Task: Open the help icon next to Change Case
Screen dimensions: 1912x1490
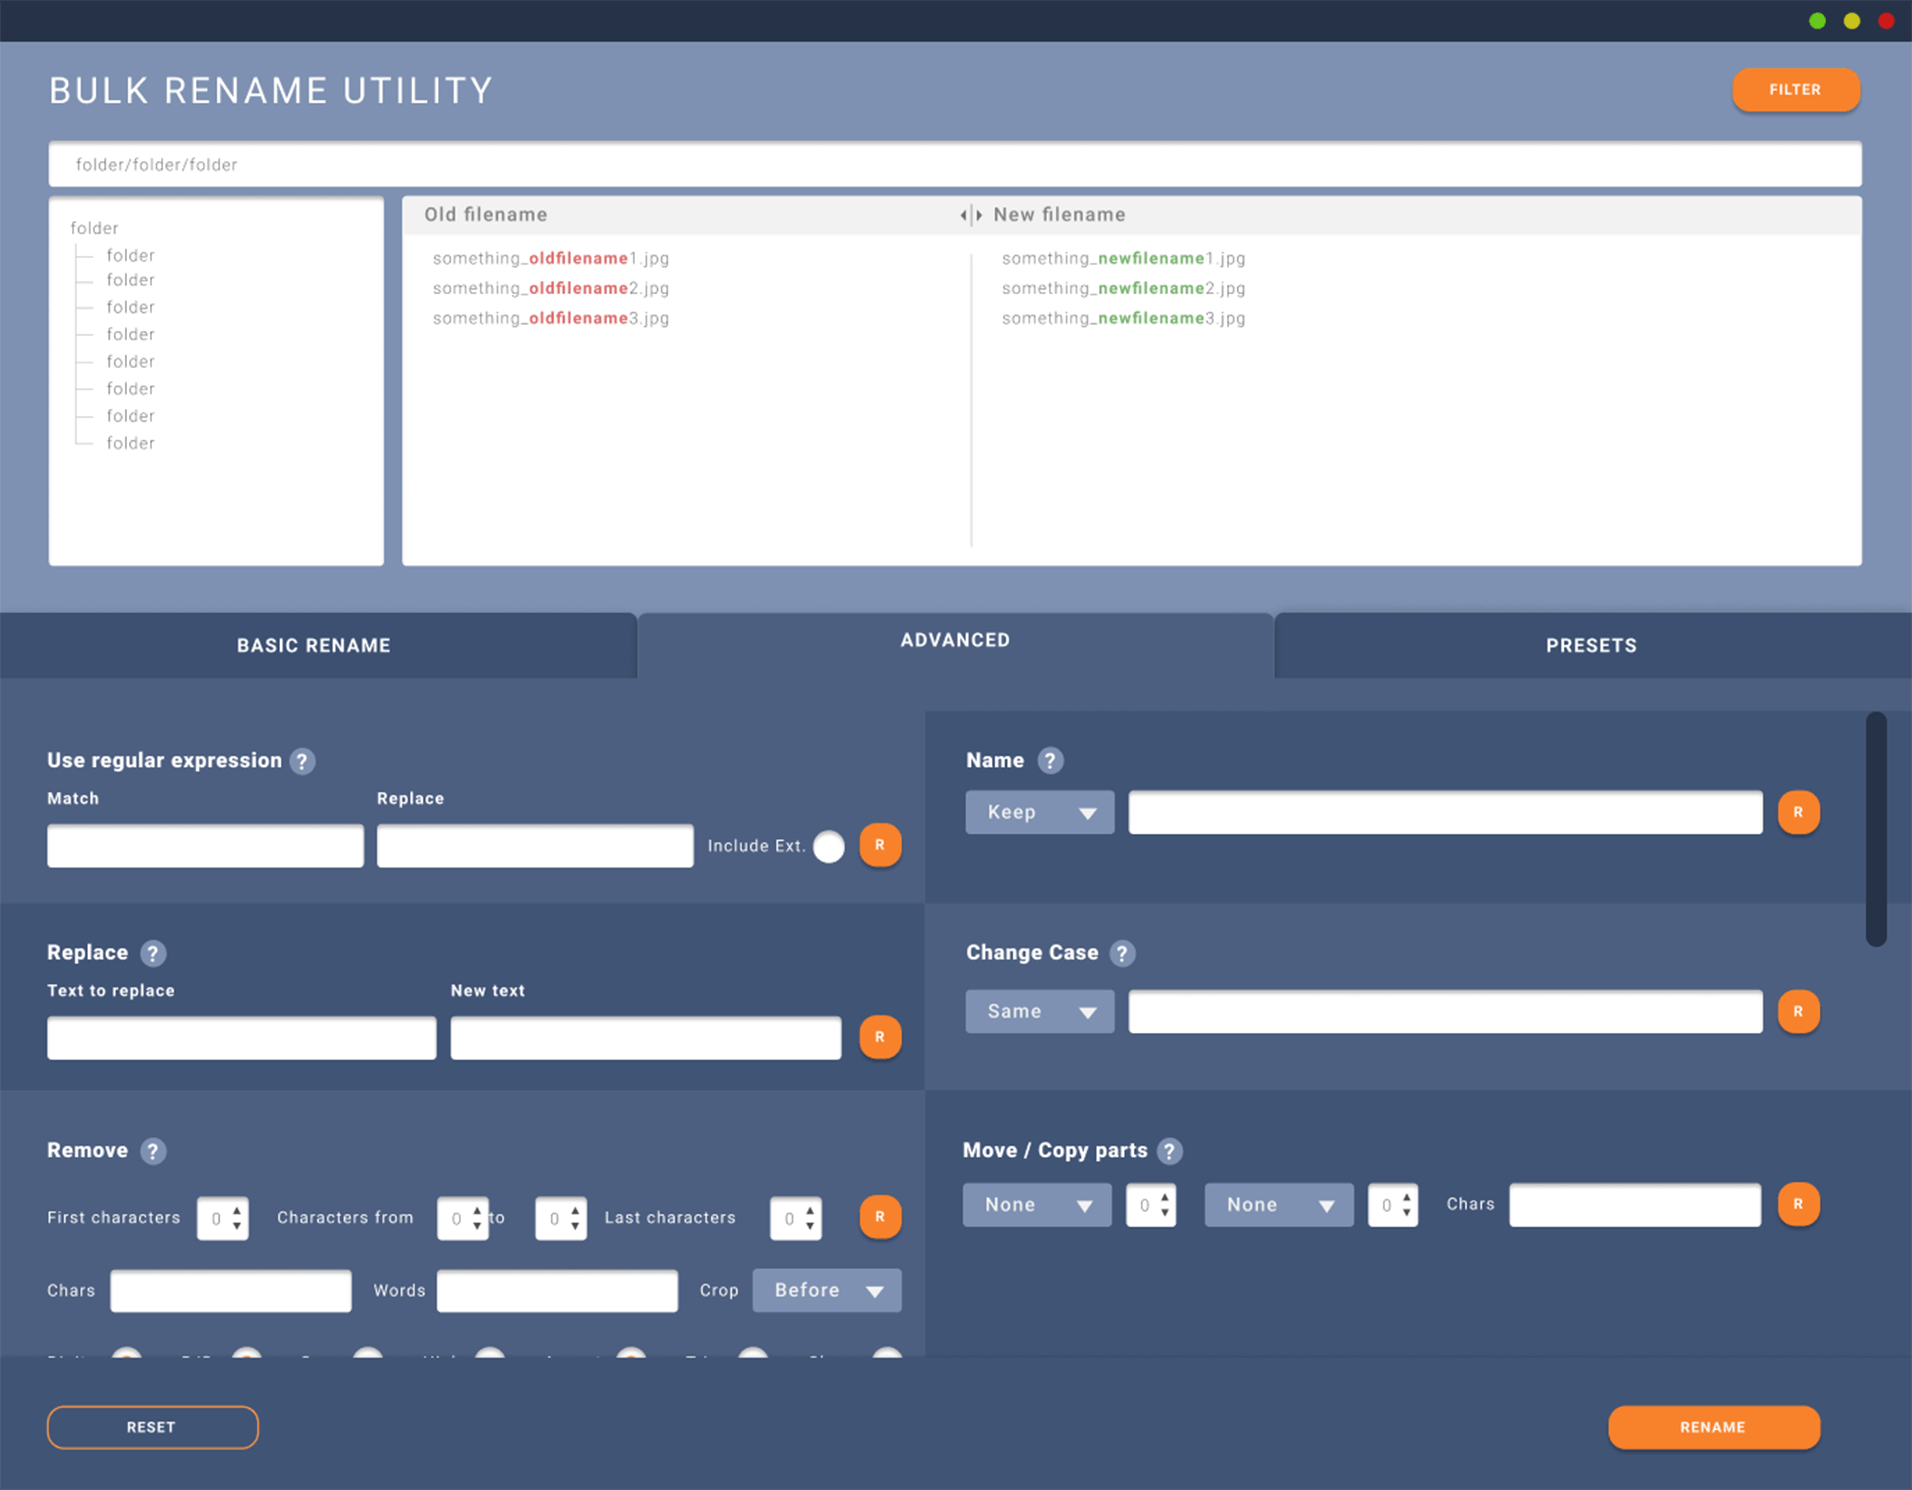Action: pos(1122,953)
